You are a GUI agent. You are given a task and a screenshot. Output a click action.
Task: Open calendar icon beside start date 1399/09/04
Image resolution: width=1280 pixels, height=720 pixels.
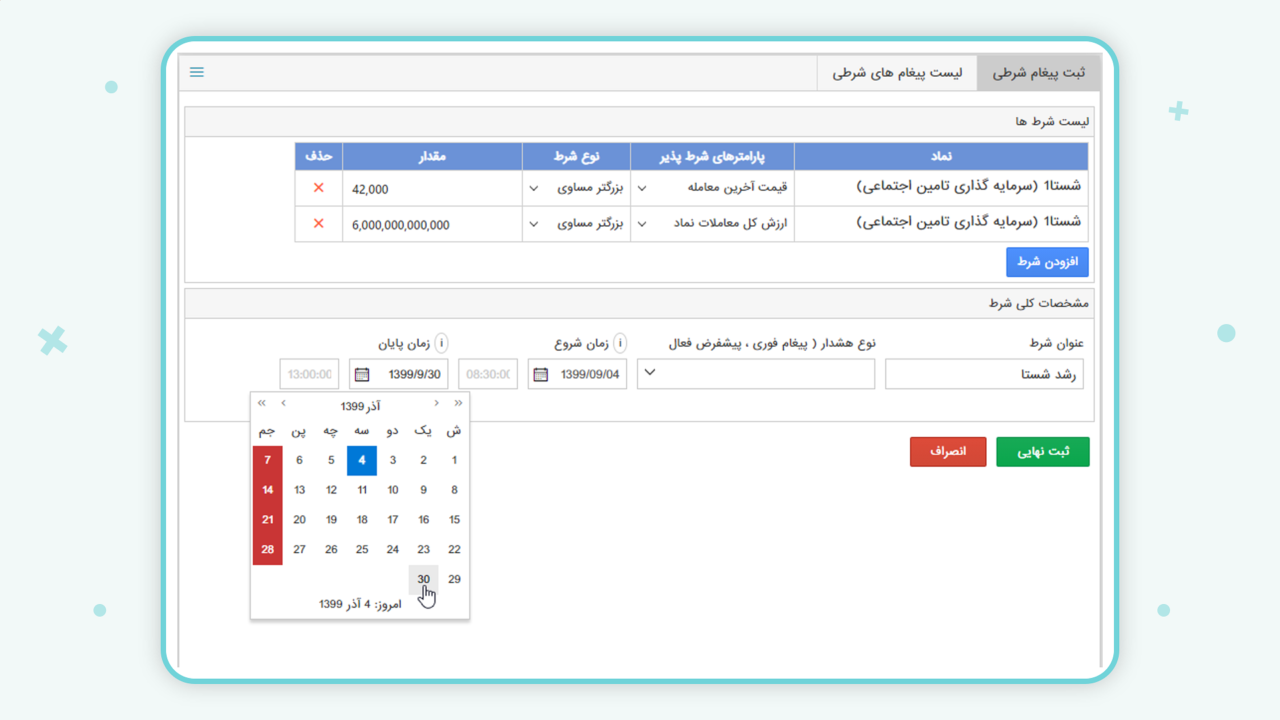[541, 375]
